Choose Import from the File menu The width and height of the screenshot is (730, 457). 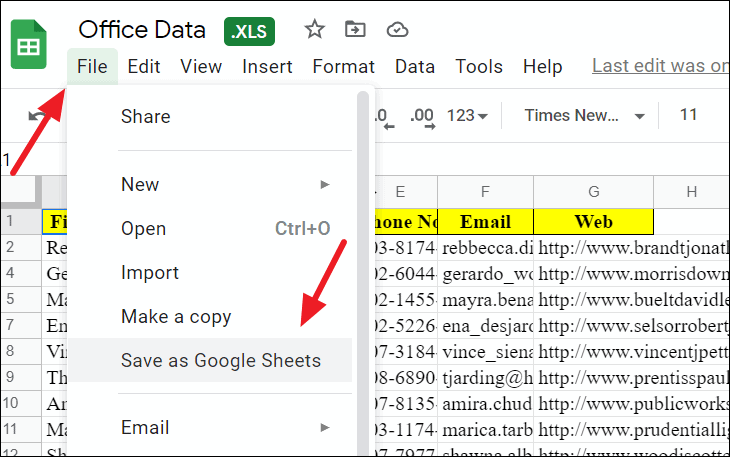click(210, 272)
